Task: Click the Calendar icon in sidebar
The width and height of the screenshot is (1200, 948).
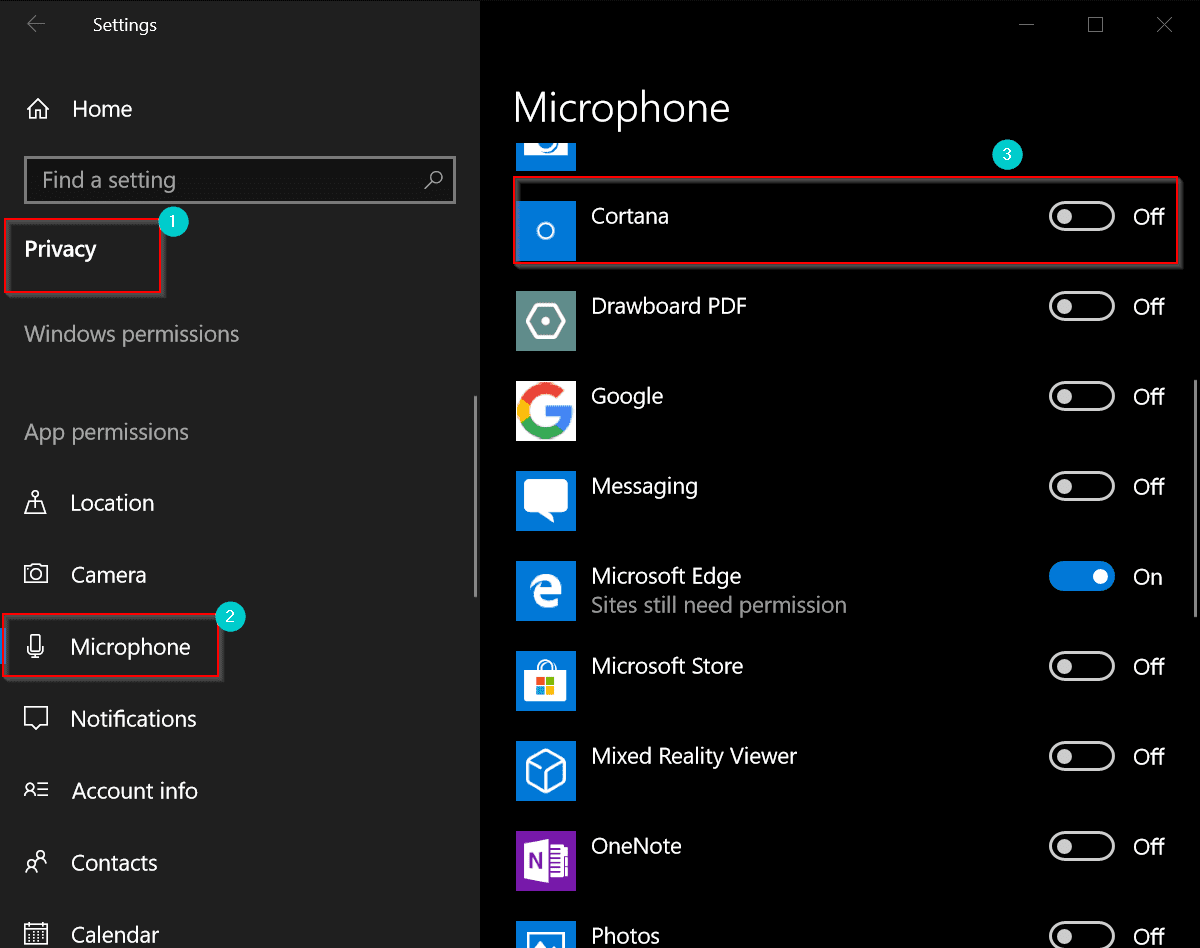Action: pos(36,934)
